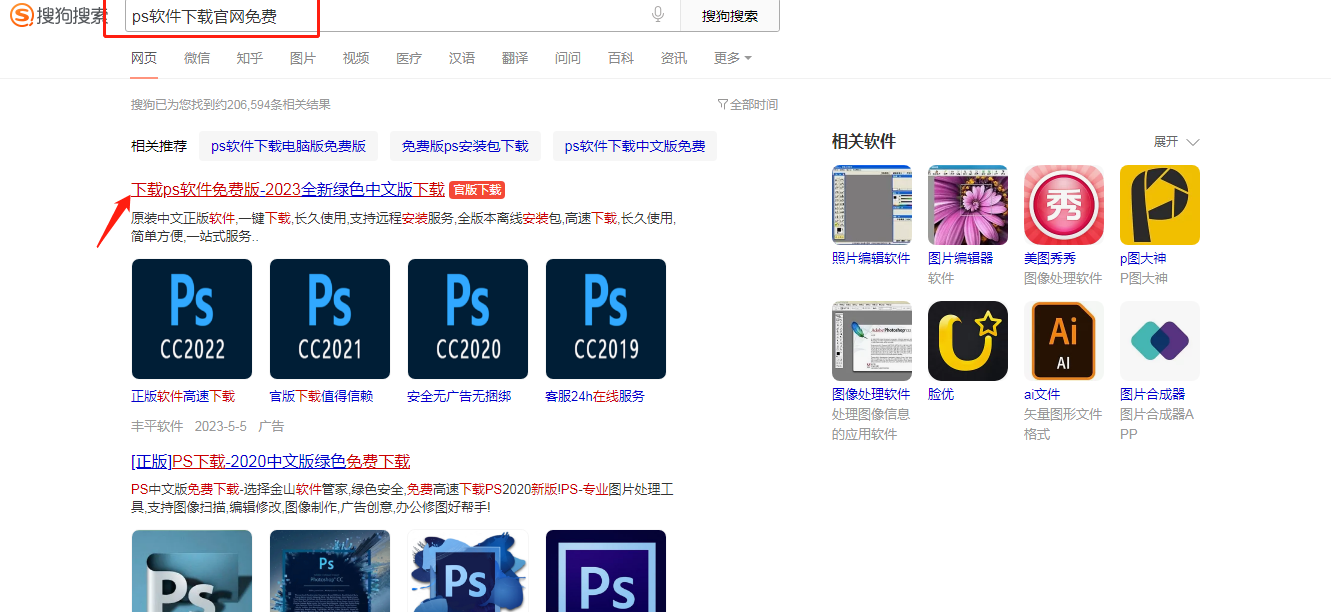Expand related software via 展开
This screenshot has width=1331, height=612.
pyautogui.click(x=1176, y=142)
